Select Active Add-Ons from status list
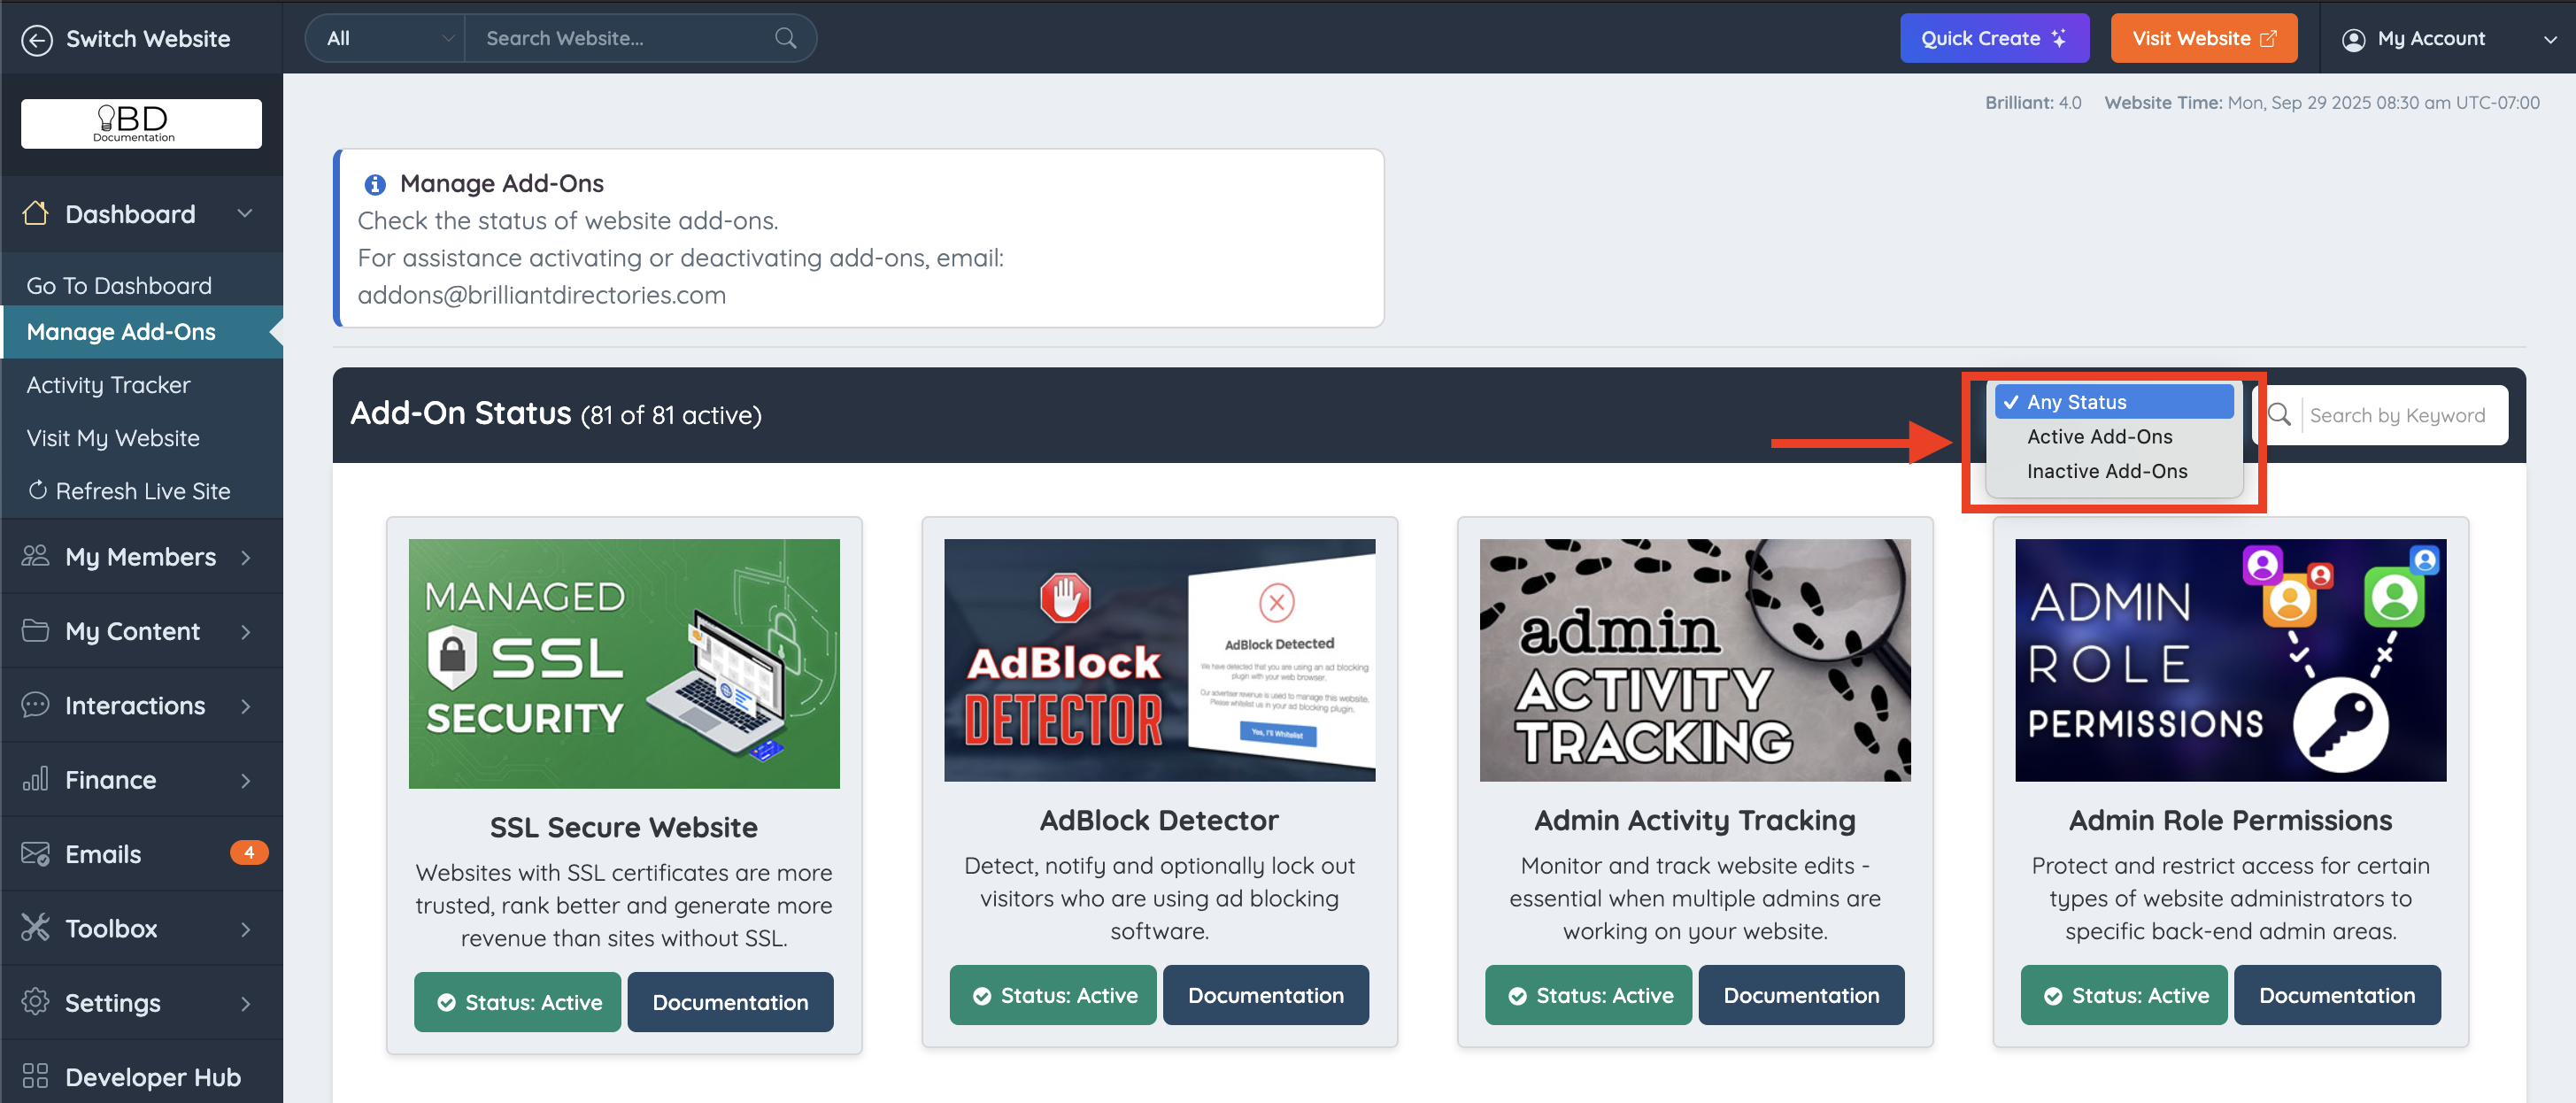Screen dimensions: 2576x1103 (x=2099, y=437)
